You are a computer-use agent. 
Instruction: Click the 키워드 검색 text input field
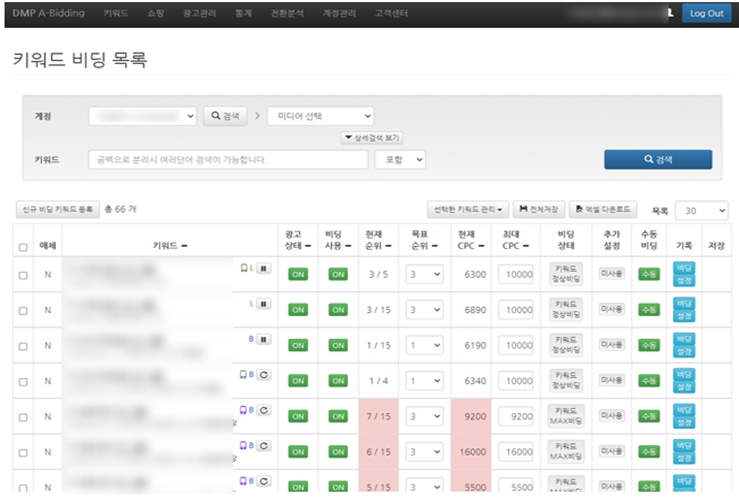[228, 160]
